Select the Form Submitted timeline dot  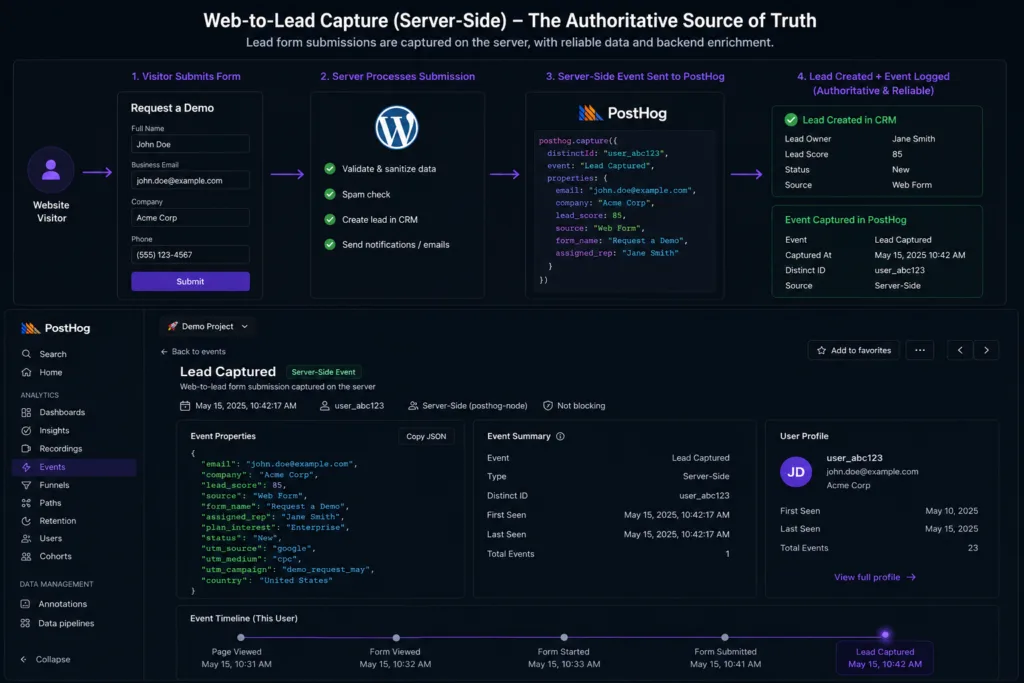tap(725, 637)
